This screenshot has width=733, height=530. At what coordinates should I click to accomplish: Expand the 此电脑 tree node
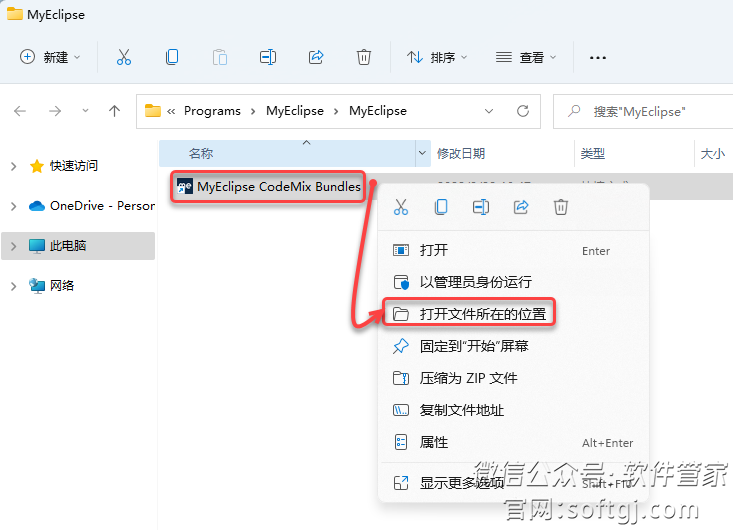tap(14, 246)
